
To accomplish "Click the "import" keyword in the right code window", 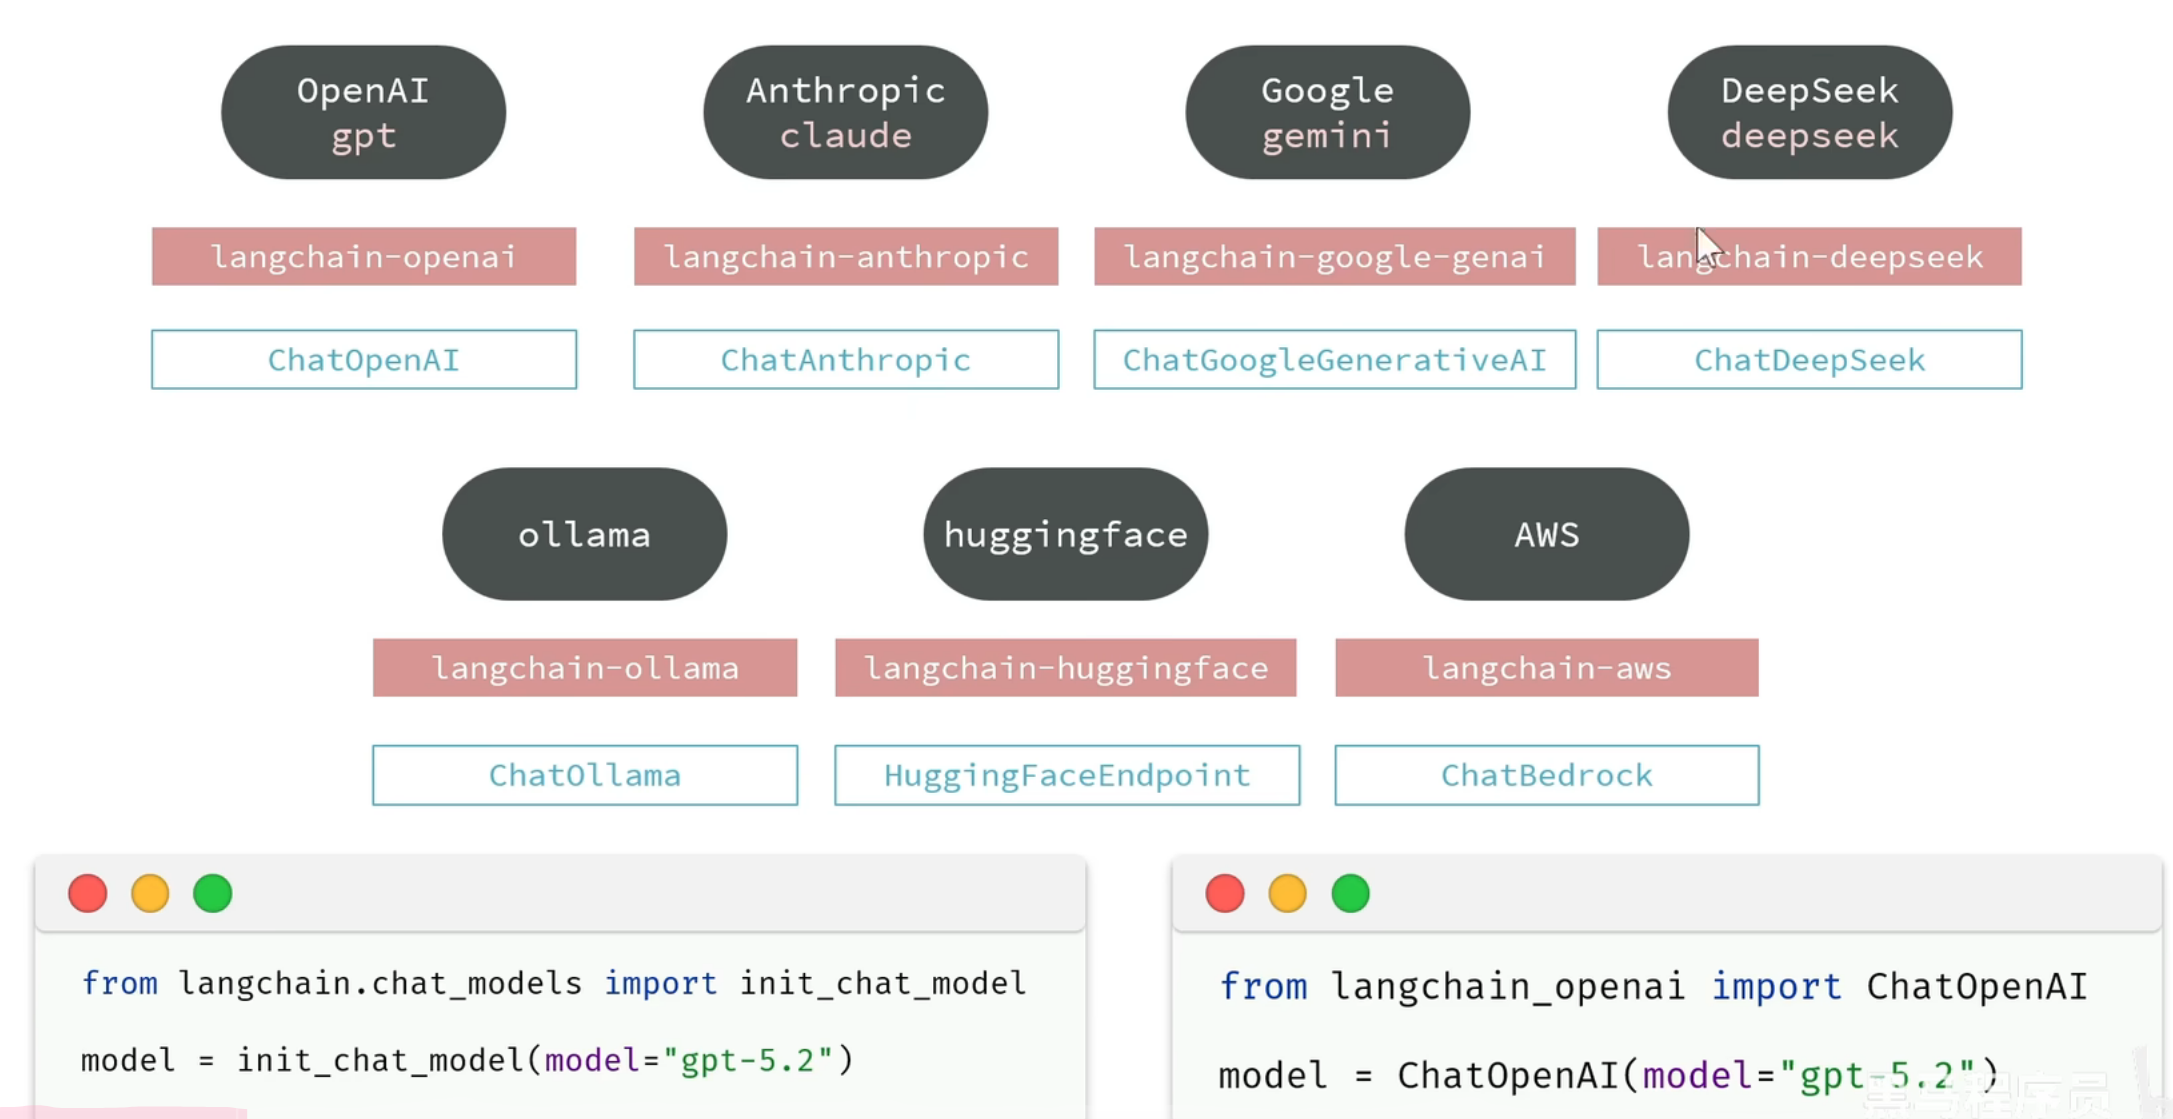I will [1776, 988].
